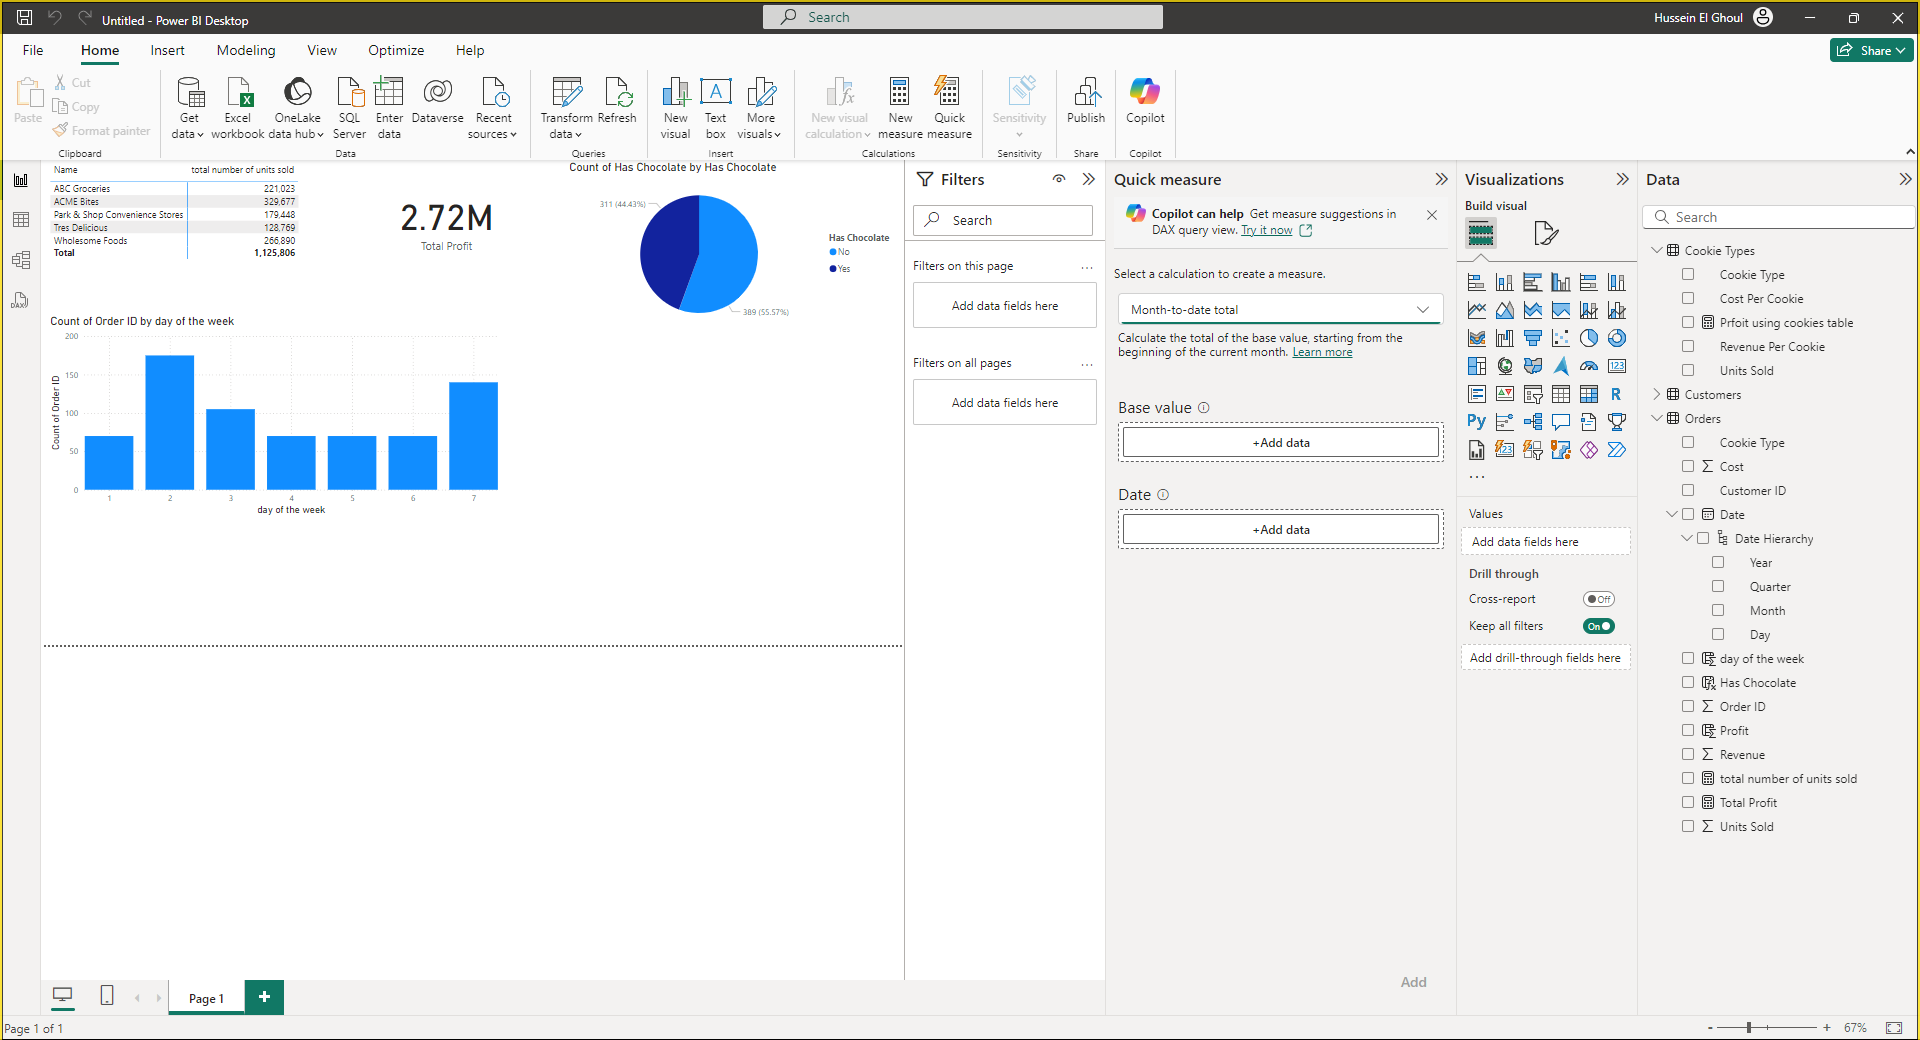This screenshot has width=1920, height=1040.
Task: Open Excel workbook data source
Action: (238, 108)
